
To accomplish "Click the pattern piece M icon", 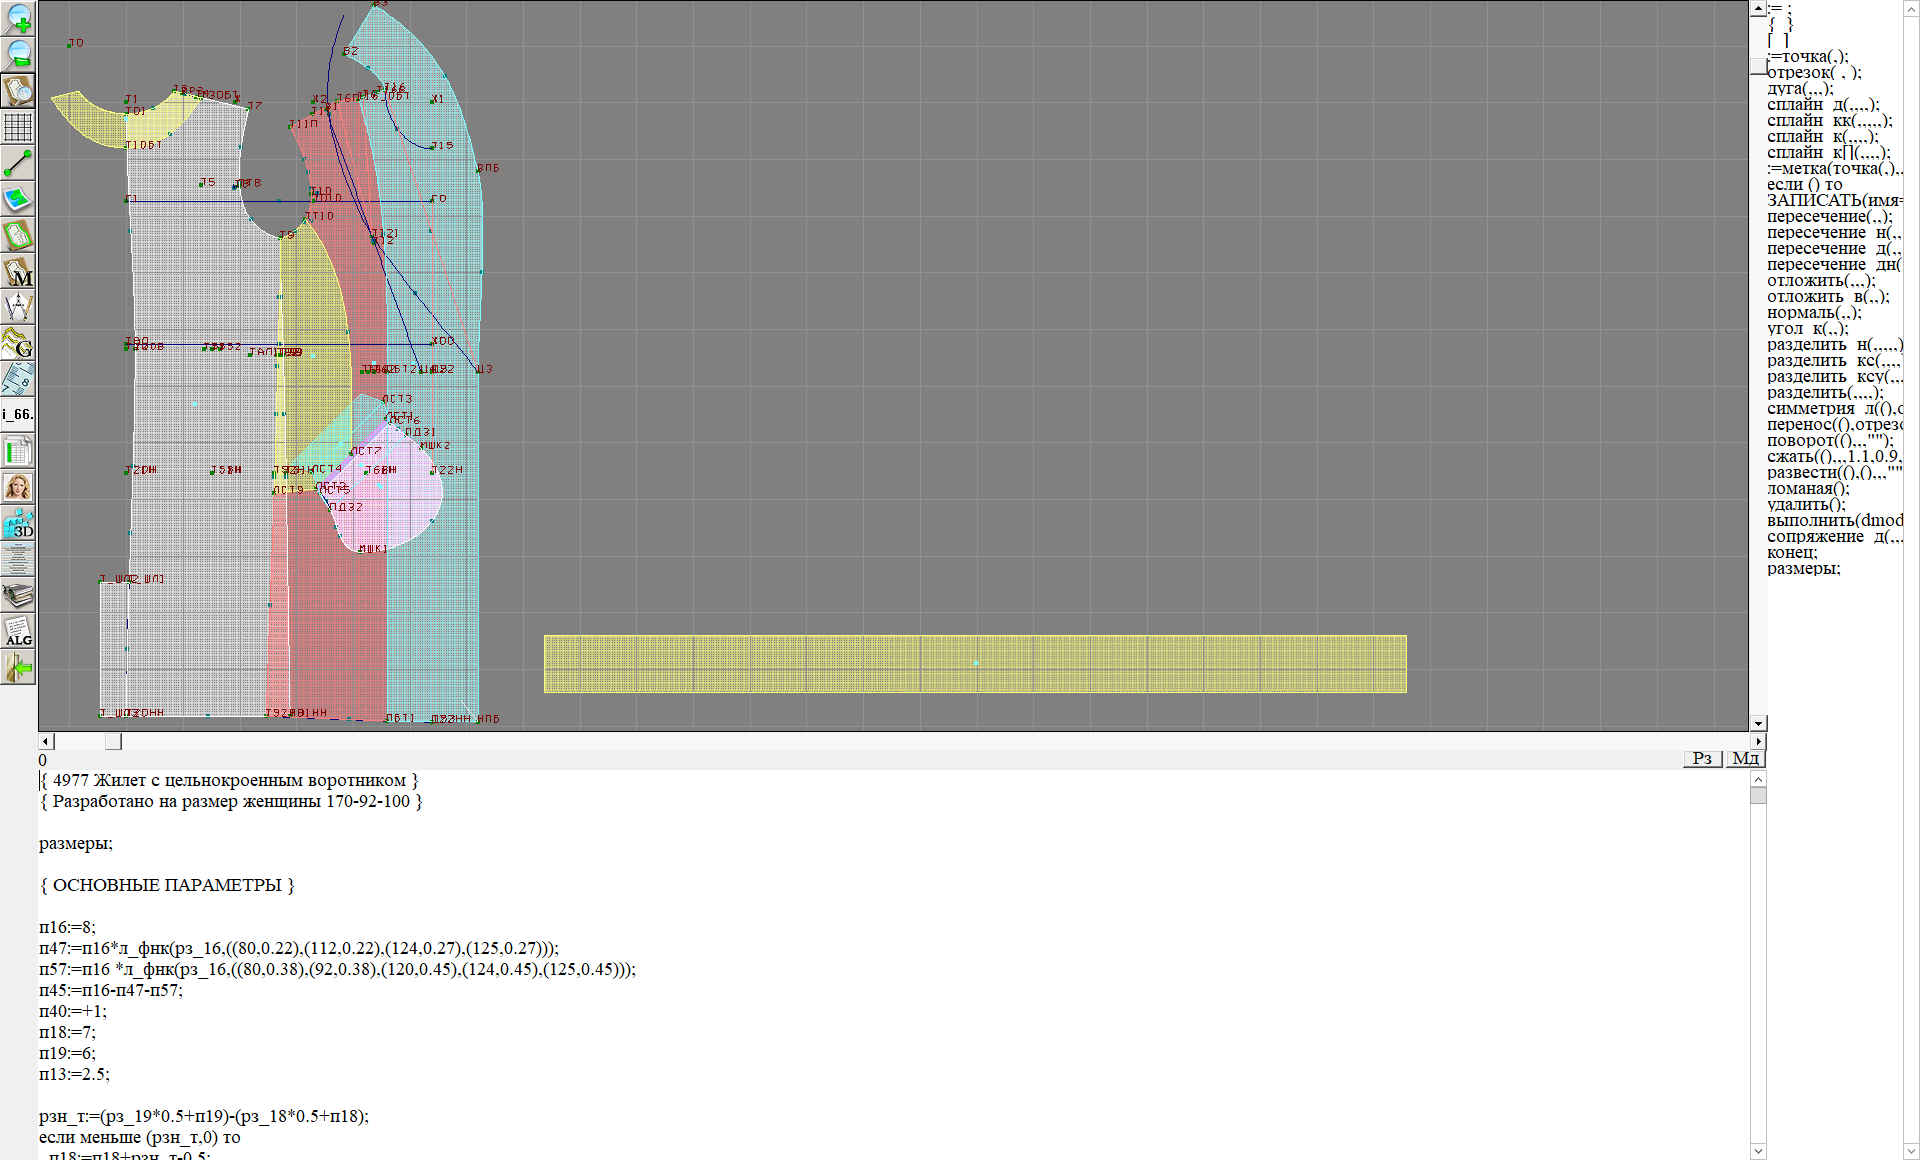I will [18, 271].
